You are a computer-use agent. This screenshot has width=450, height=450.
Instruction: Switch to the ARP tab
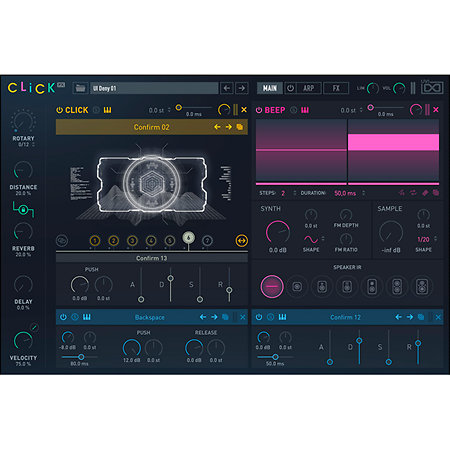coord(308,88)
